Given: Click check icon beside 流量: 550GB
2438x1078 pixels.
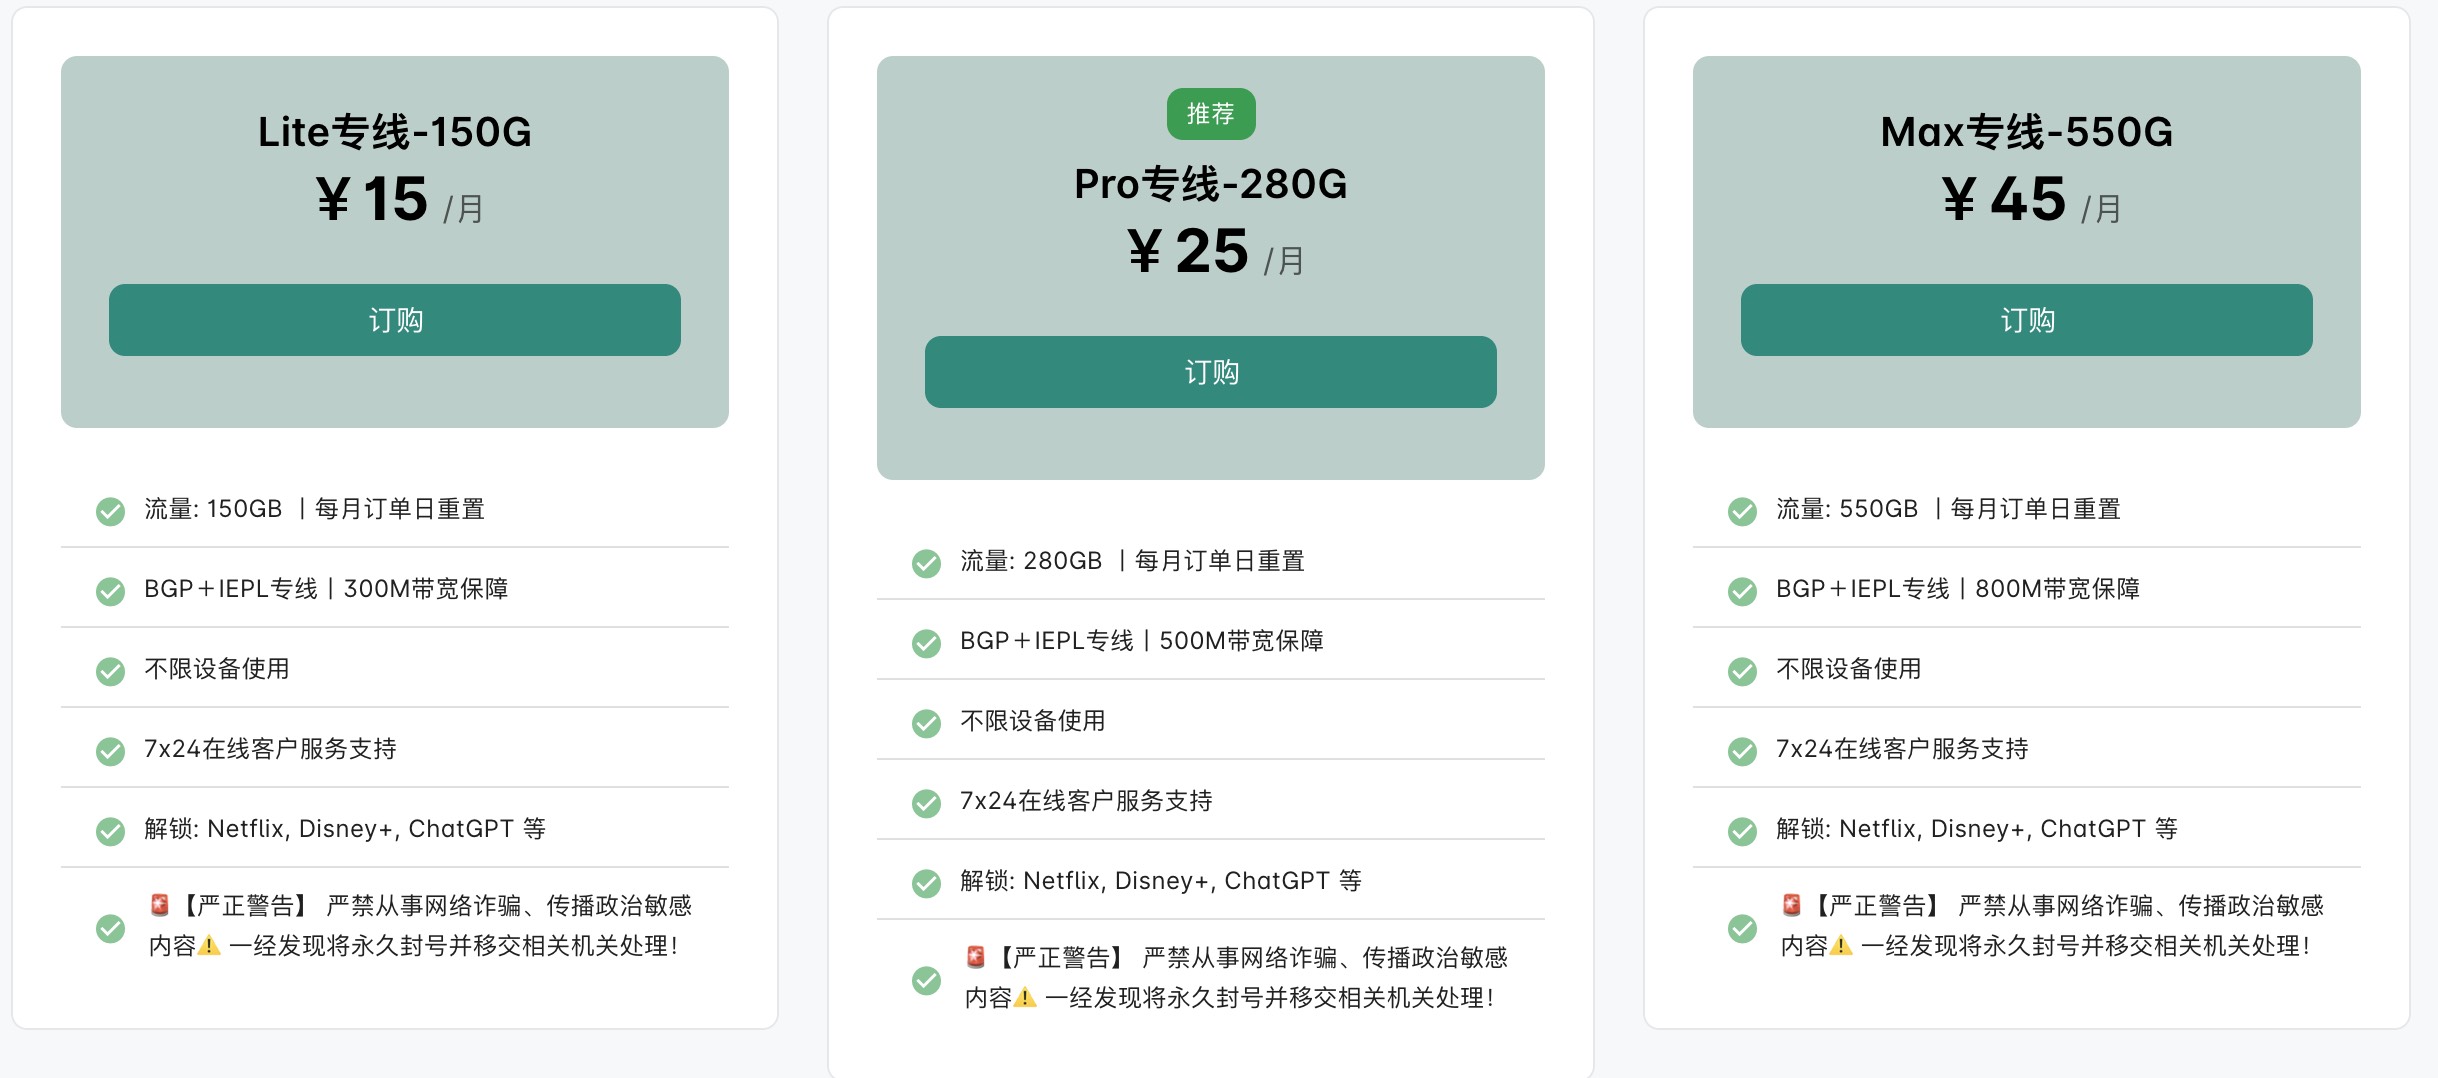Looking at the screenshot, I should 1742,511.
